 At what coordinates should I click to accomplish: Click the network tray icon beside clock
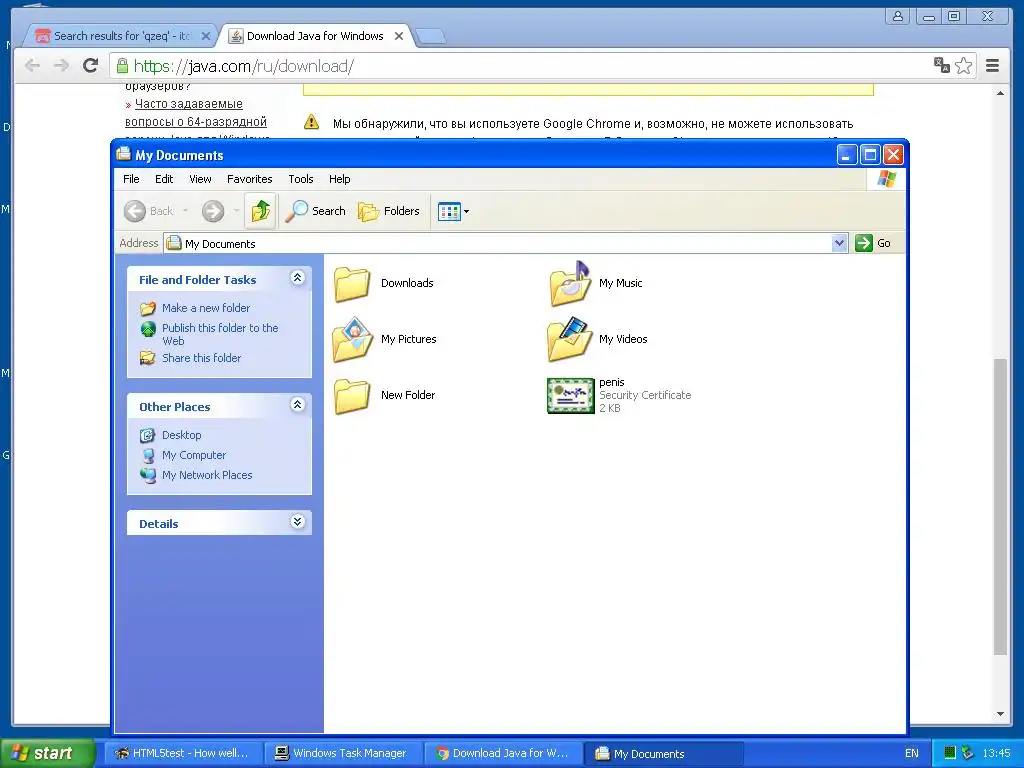[967, 753]
